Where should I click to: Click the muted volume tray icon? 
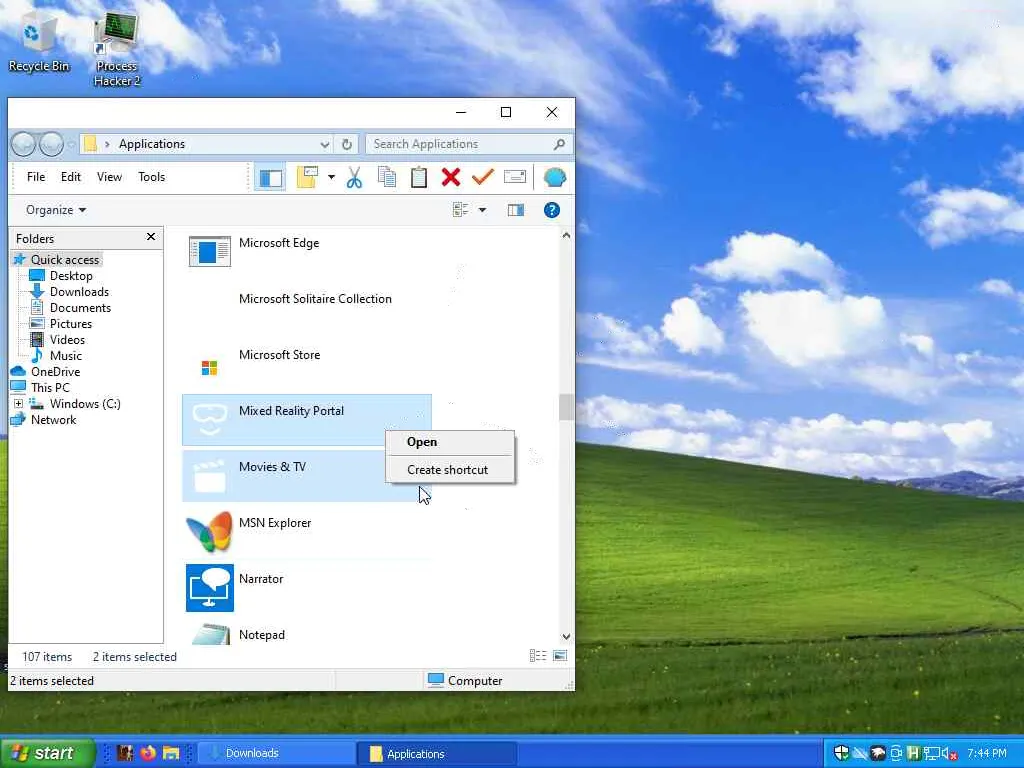coord(950,754)
